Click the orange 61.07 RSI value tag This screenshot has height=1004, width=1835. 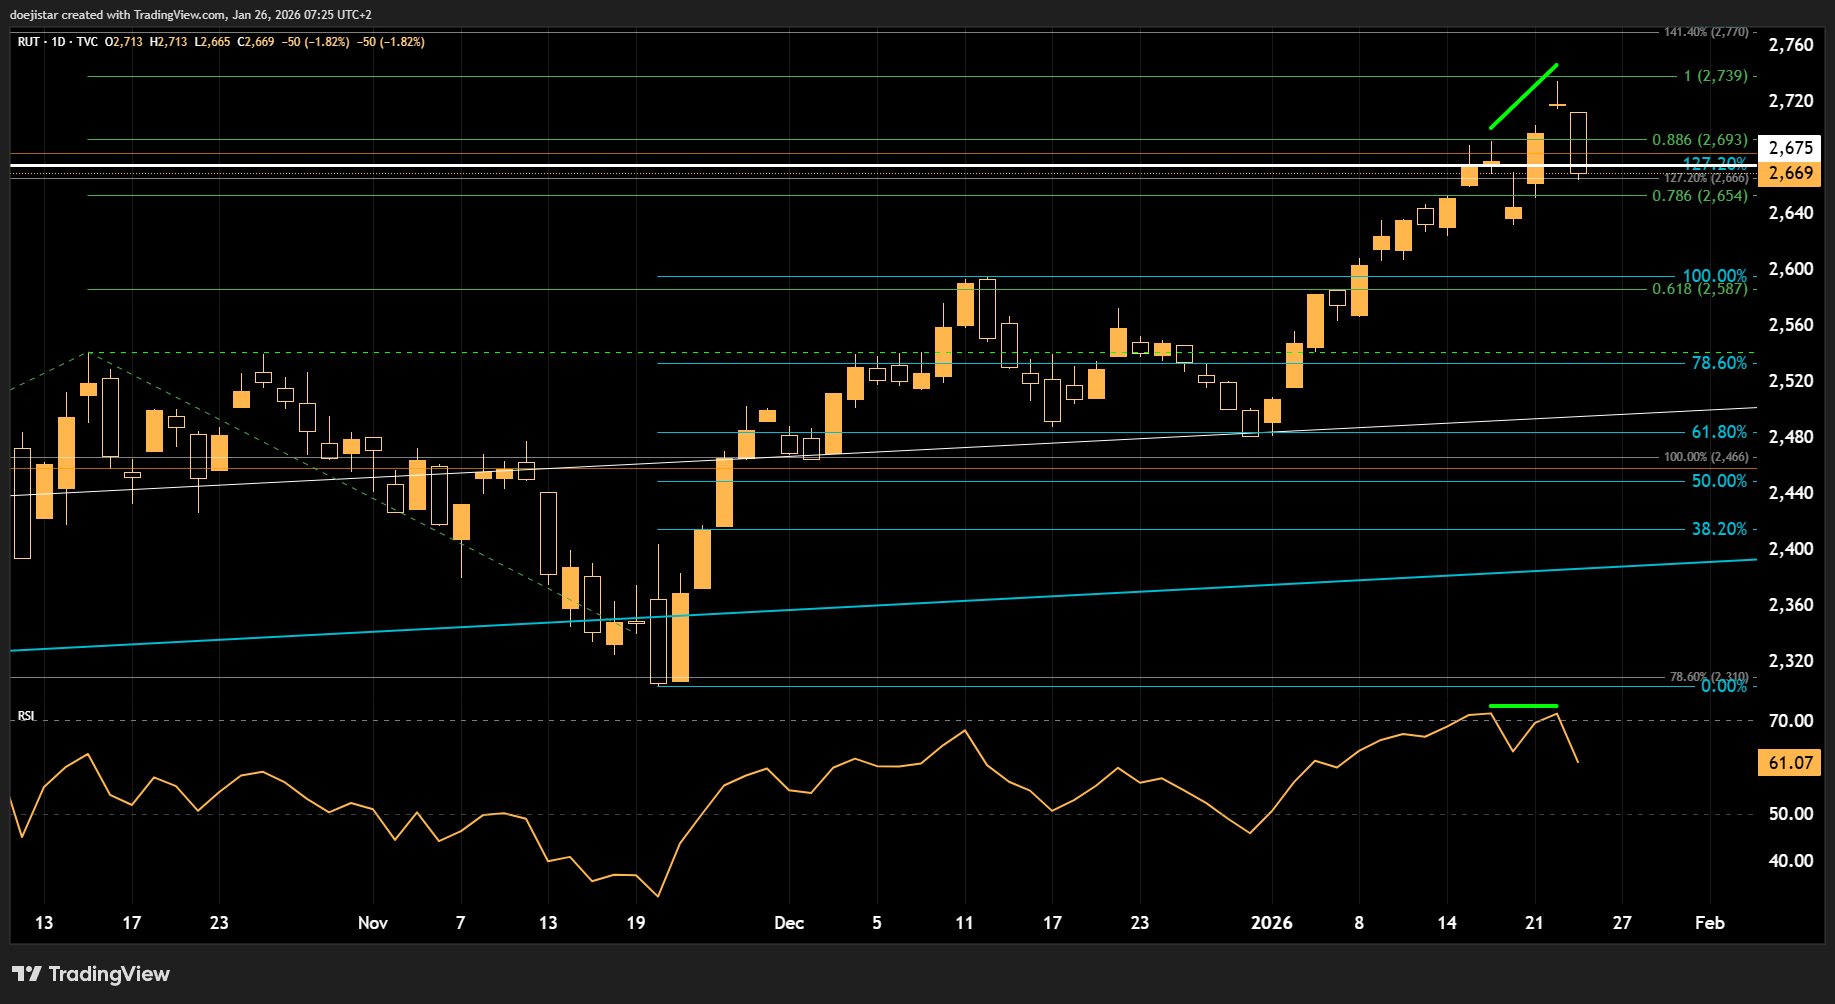coord(1789,763)
